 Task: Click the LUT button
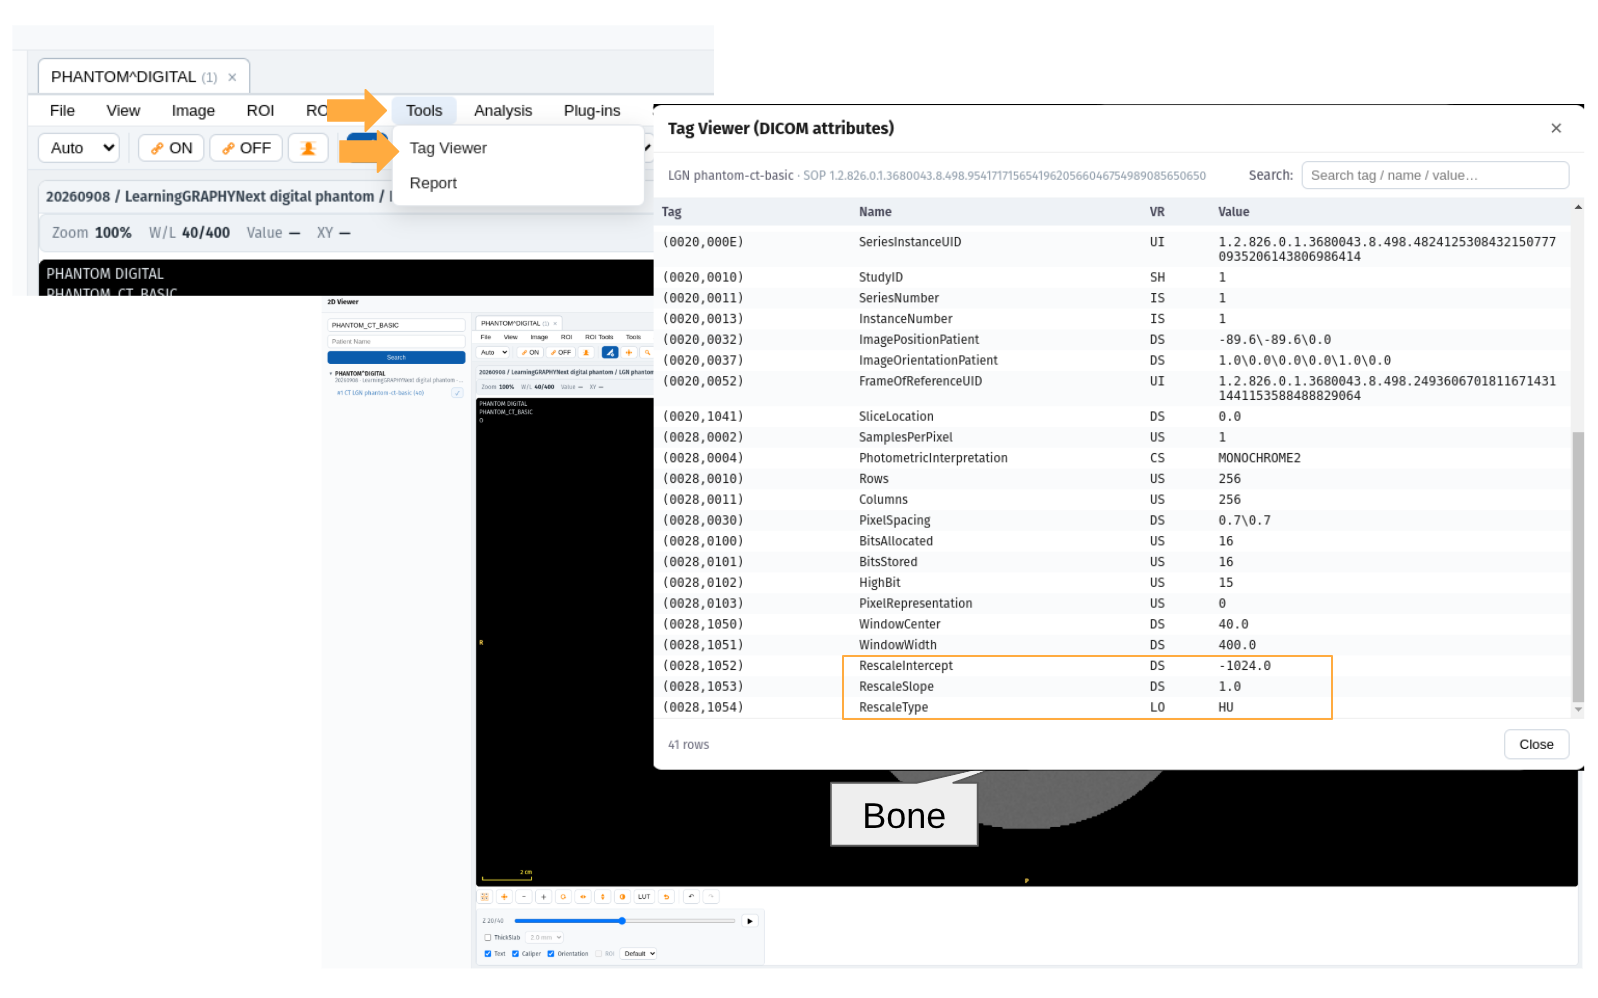pyautogui.click(x=644, y=897)
